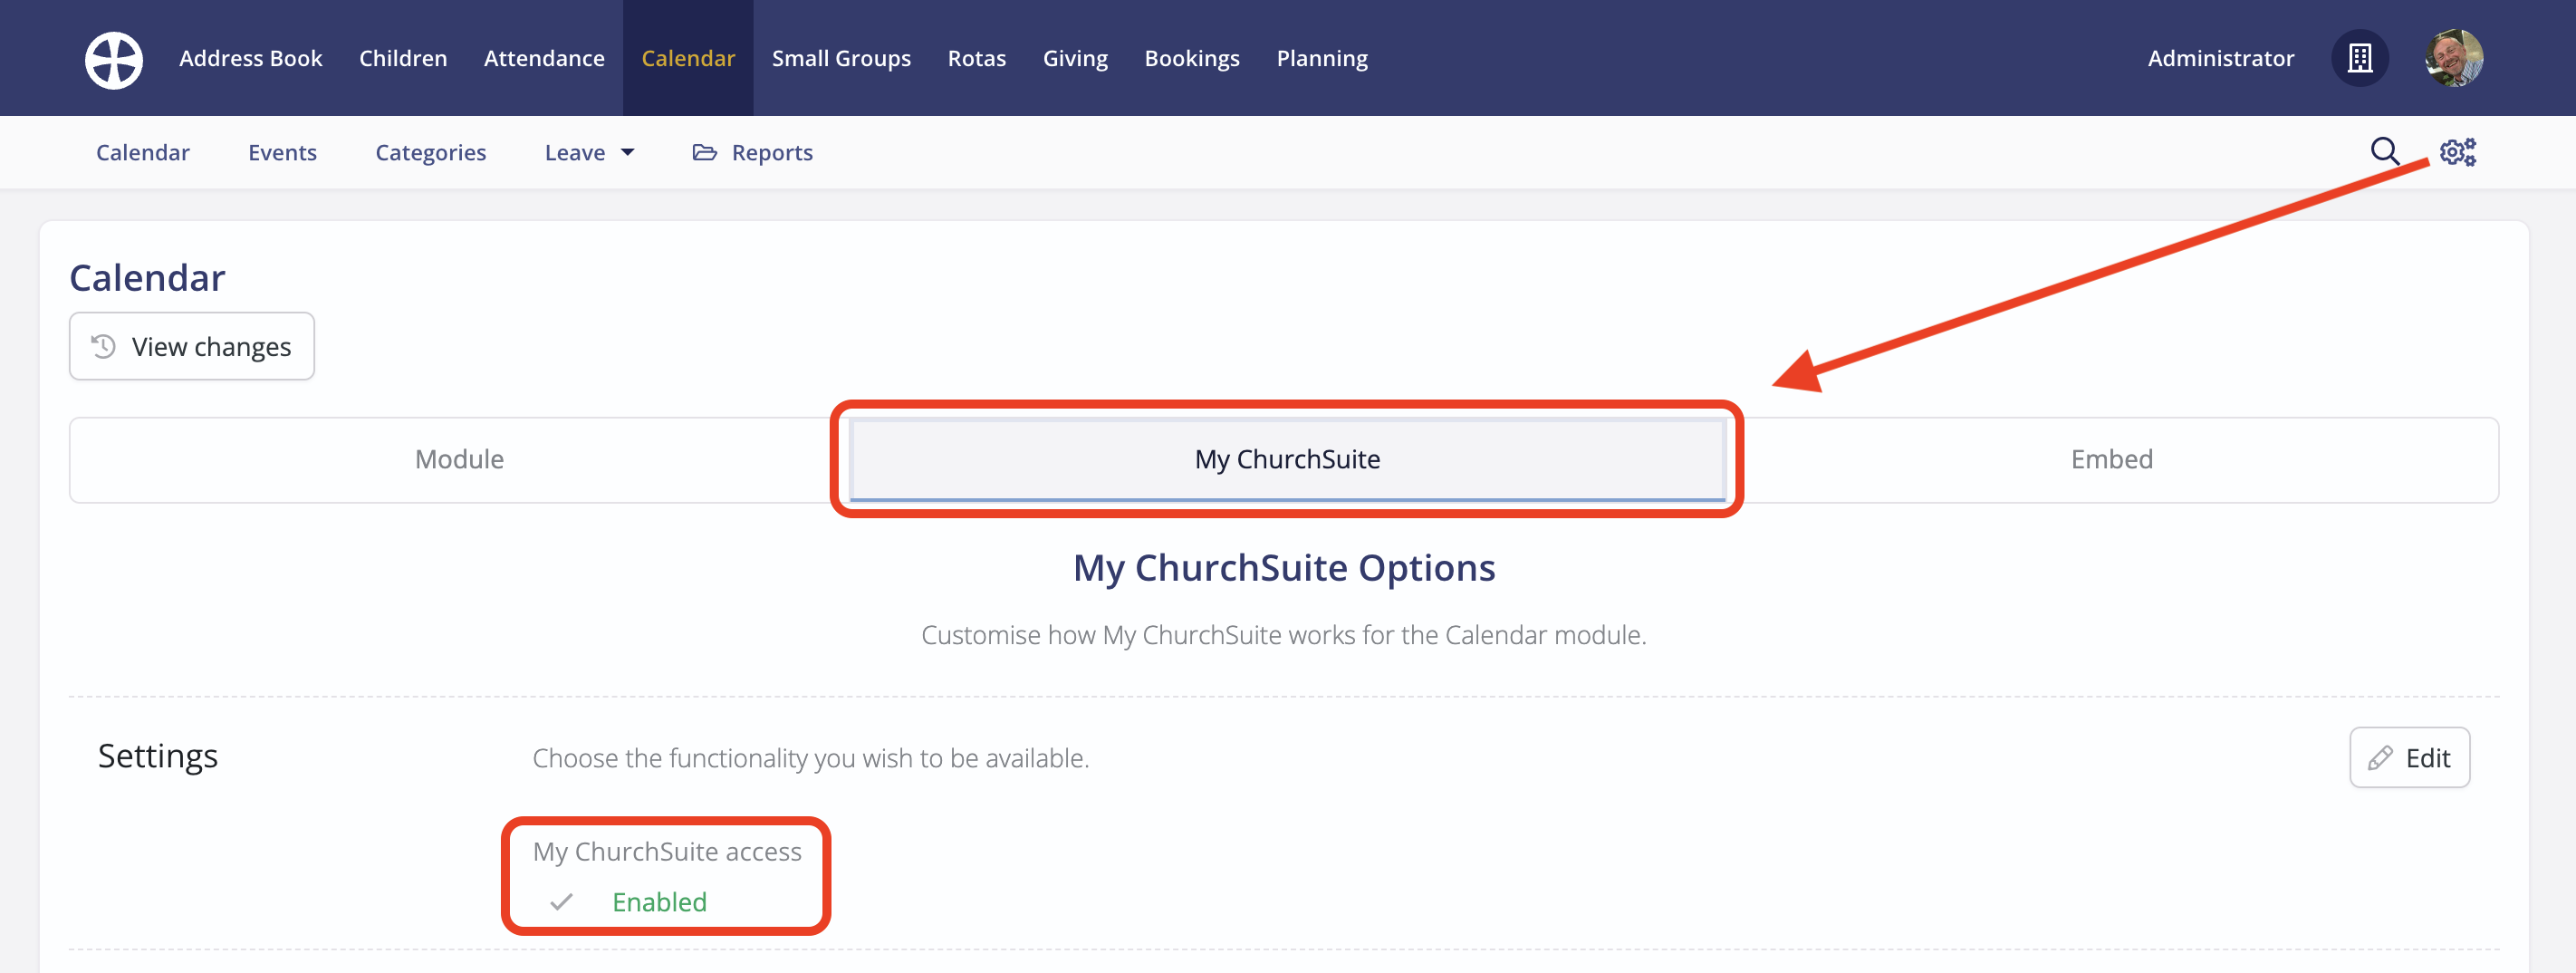Go to Rotas module
The width and height of the screenshot is (2576, 973).
click(x=977, y=58)
